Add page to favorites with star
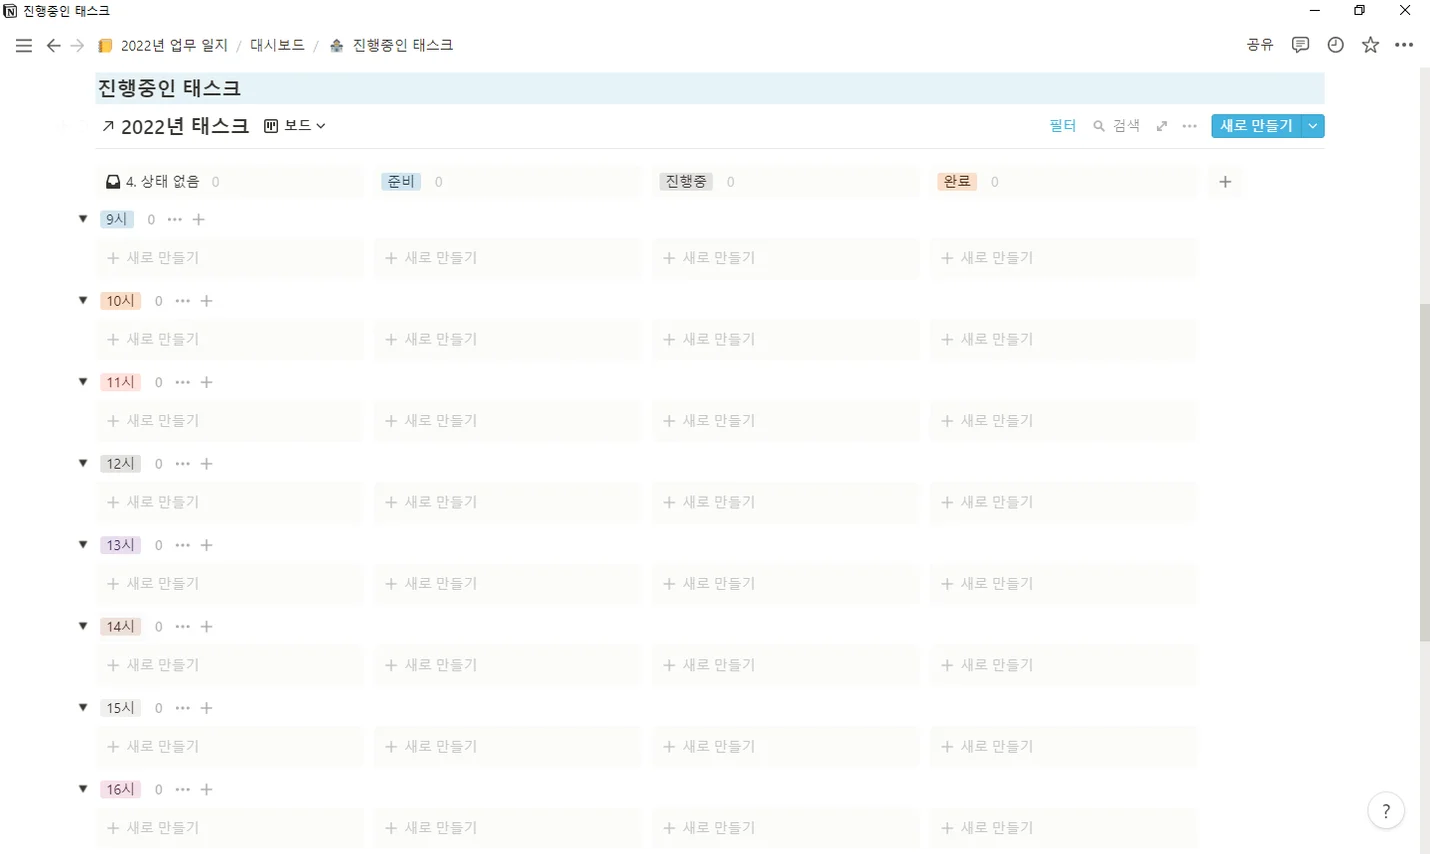Viewport: 1430px width, 854px height. coord(1370,45)
